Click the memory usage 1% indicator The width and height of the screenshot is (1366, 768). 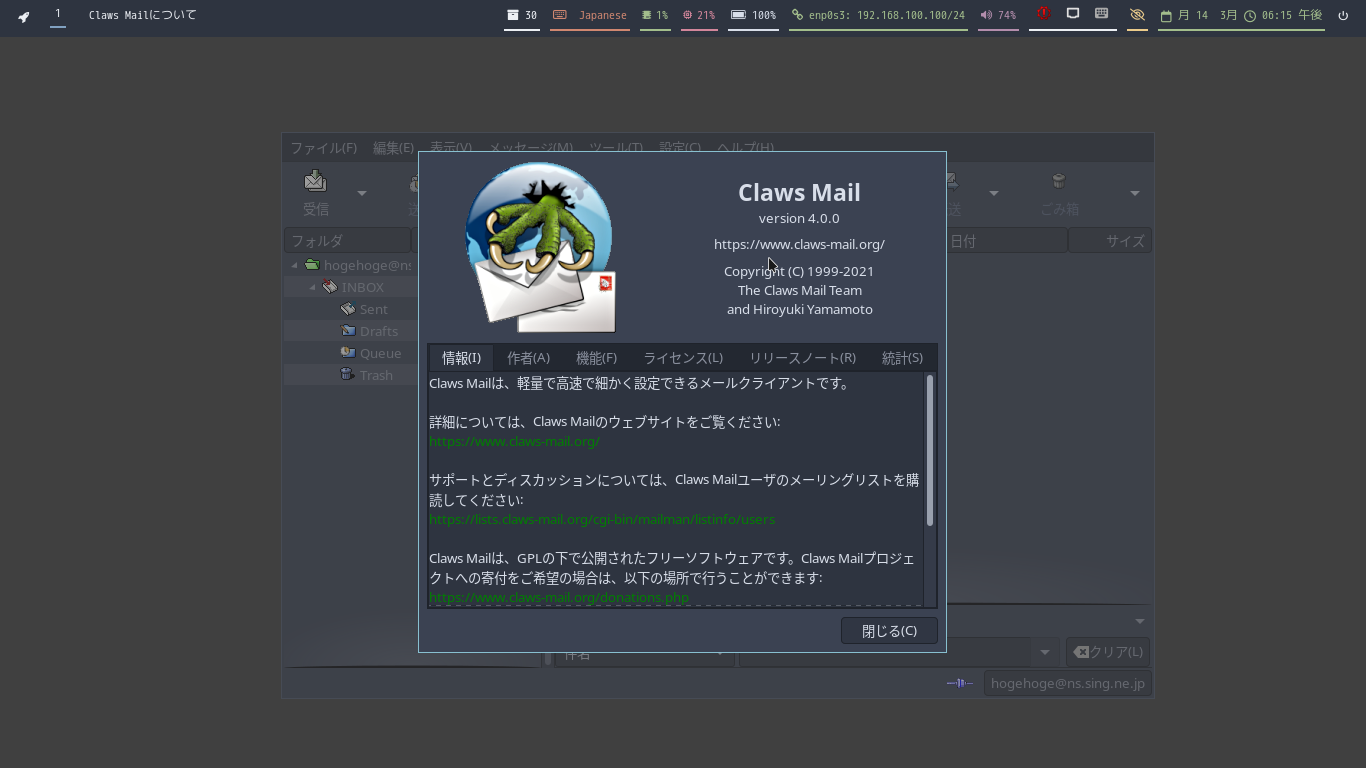pyautogui.click(x=655, y=15)
